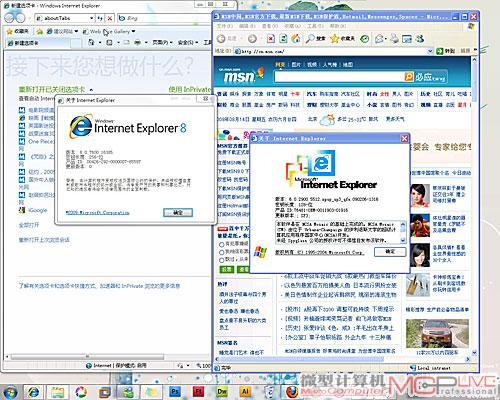Click the 图片 tab on MSN search
Screen dimensions: 500x400
[x=296, y=64]
